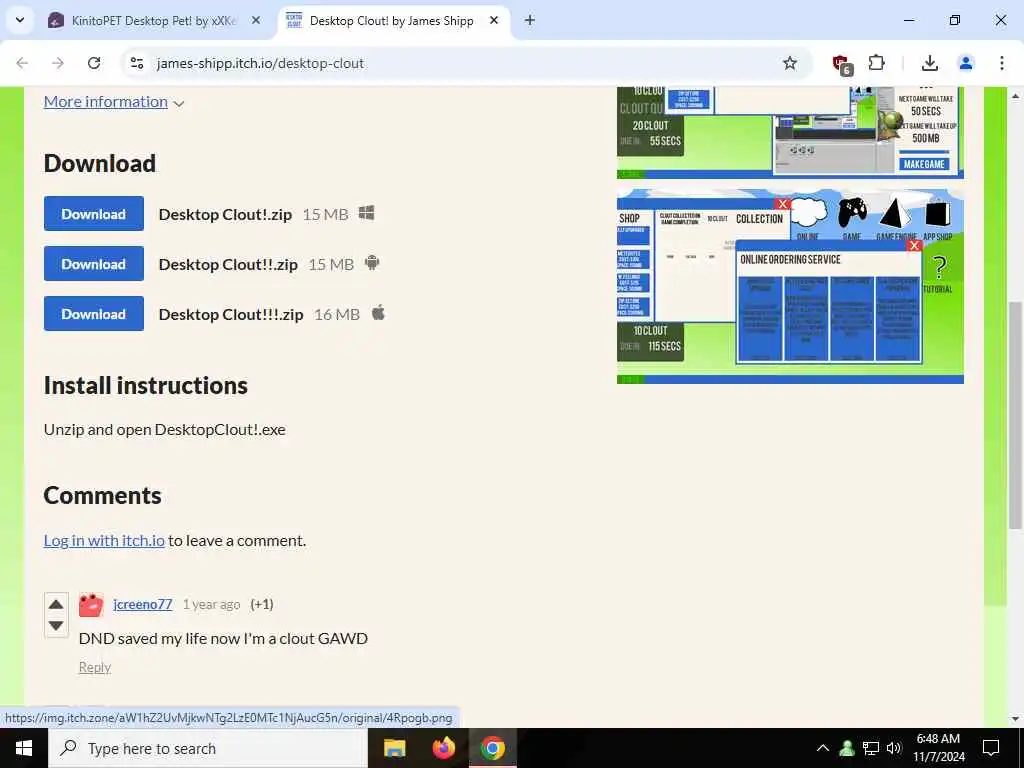
Task: Click the Desktop Clout!!!.zip file name
Action: pos(231,315)
